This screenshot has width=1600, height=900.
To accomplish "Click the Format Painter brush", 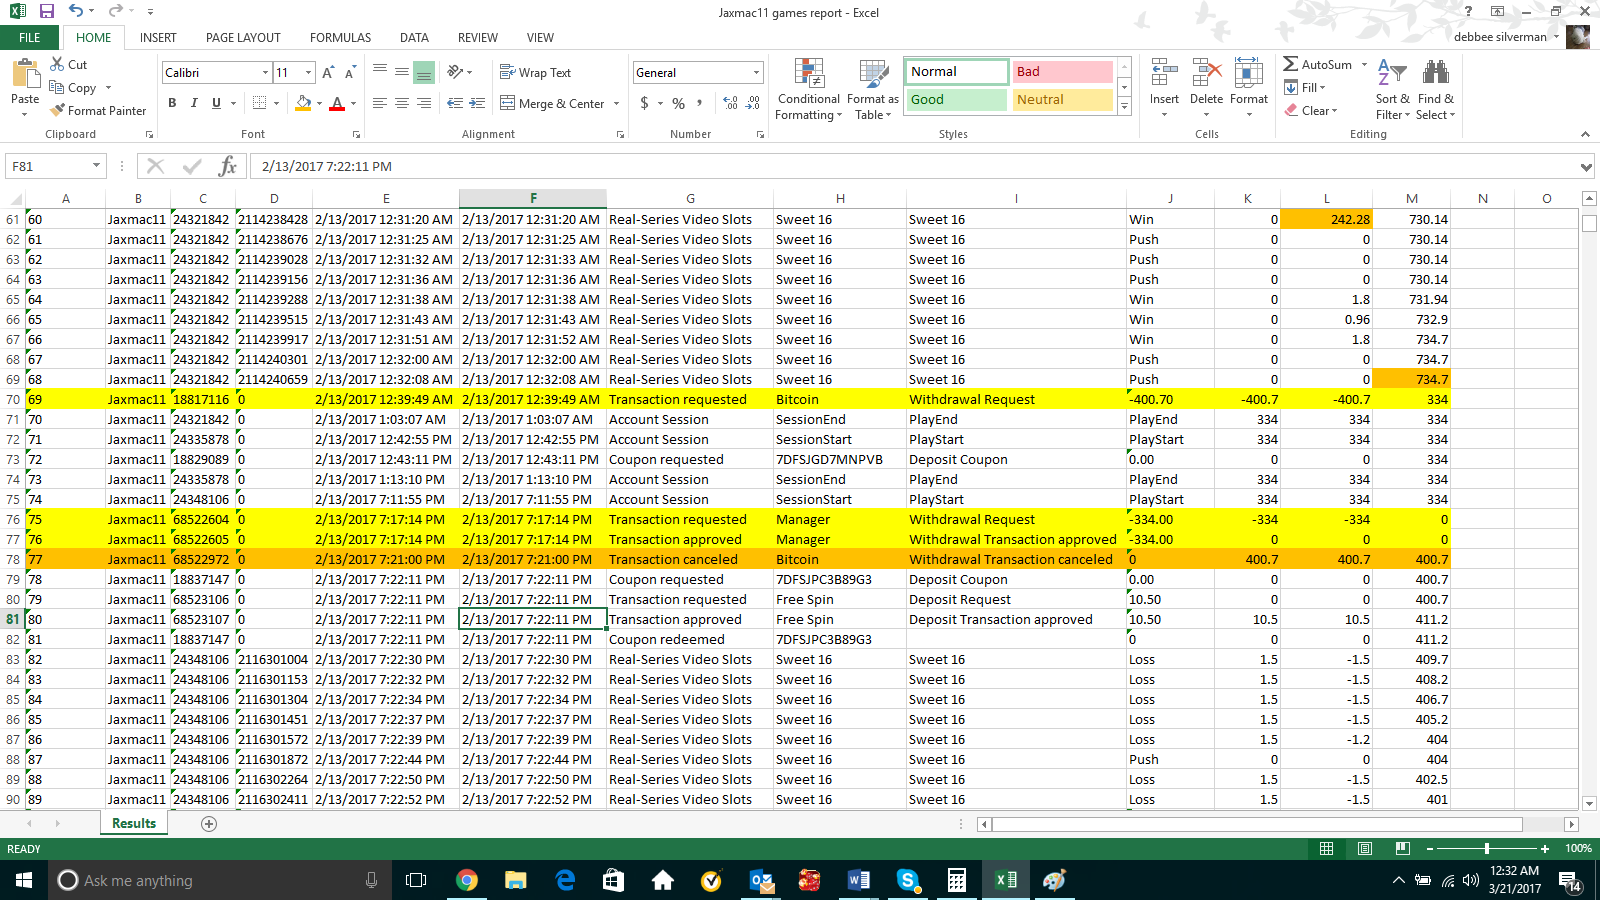I will (x=58, y=110).
